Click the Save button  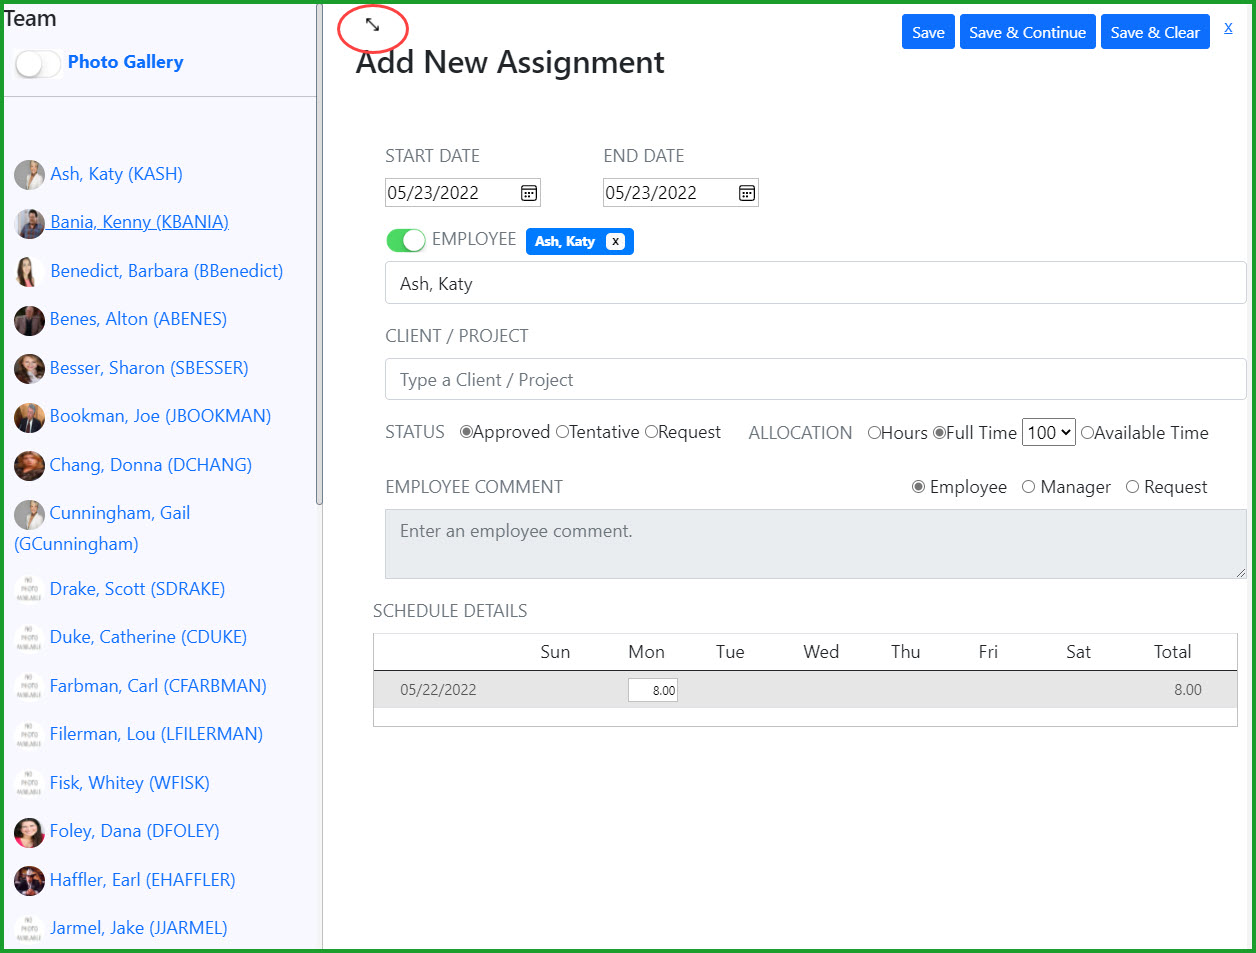coord(928,32)
